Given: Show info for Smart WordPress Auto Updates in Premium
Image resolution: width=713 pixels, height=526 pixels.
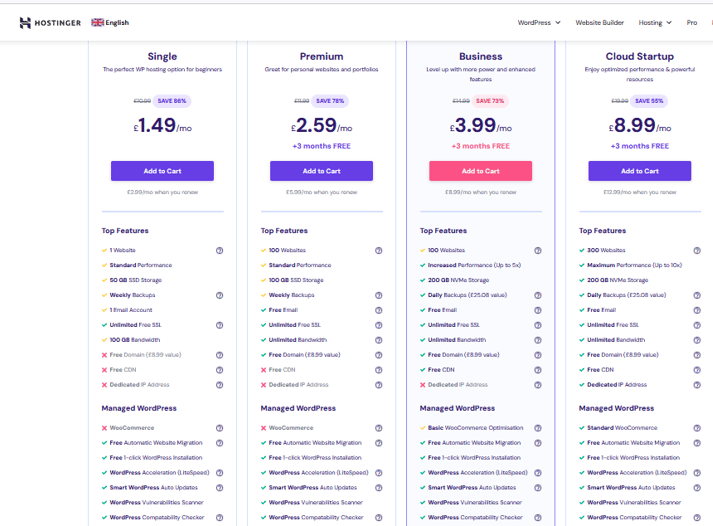Looking at the screenshot, I should [x=379, y=488].
